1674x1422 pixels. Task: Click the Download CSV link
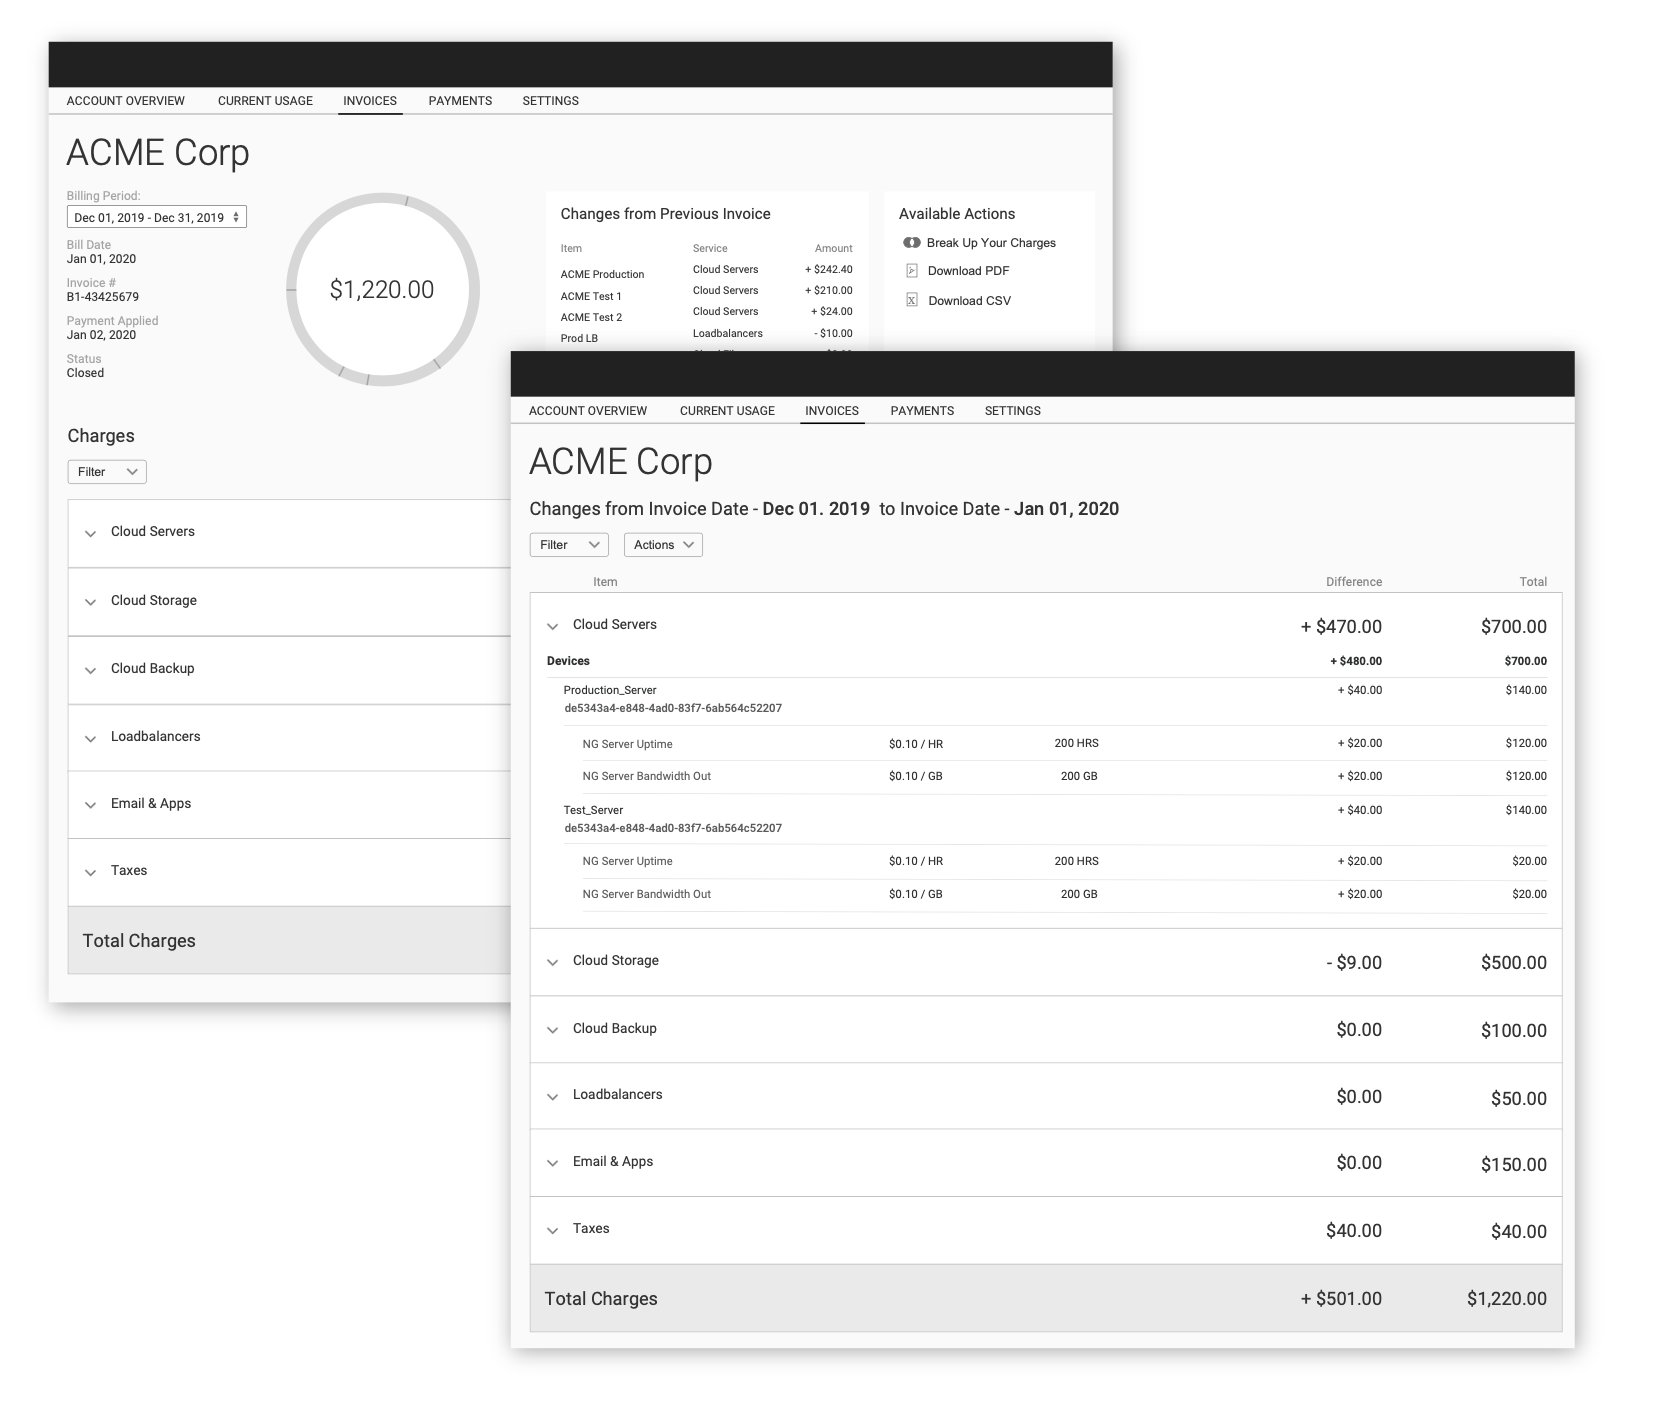coord(969,301)
